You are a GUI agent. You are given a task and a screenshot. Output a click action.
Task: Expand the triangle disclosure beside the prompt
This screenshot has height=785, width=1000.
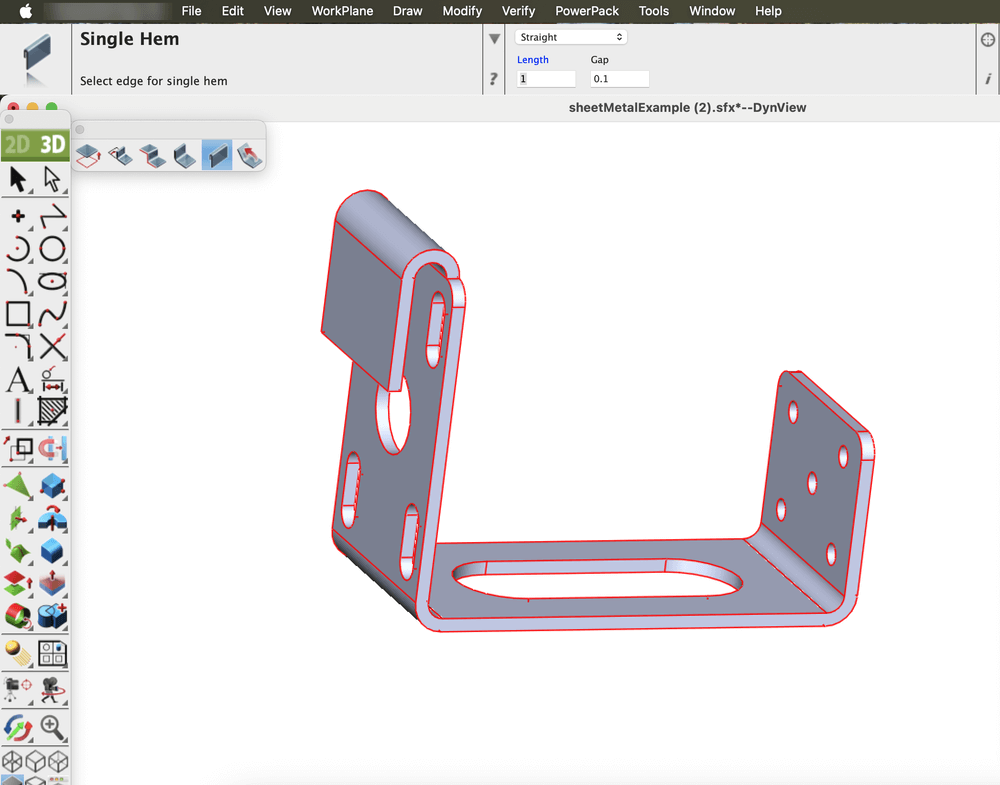click(494, 39)
